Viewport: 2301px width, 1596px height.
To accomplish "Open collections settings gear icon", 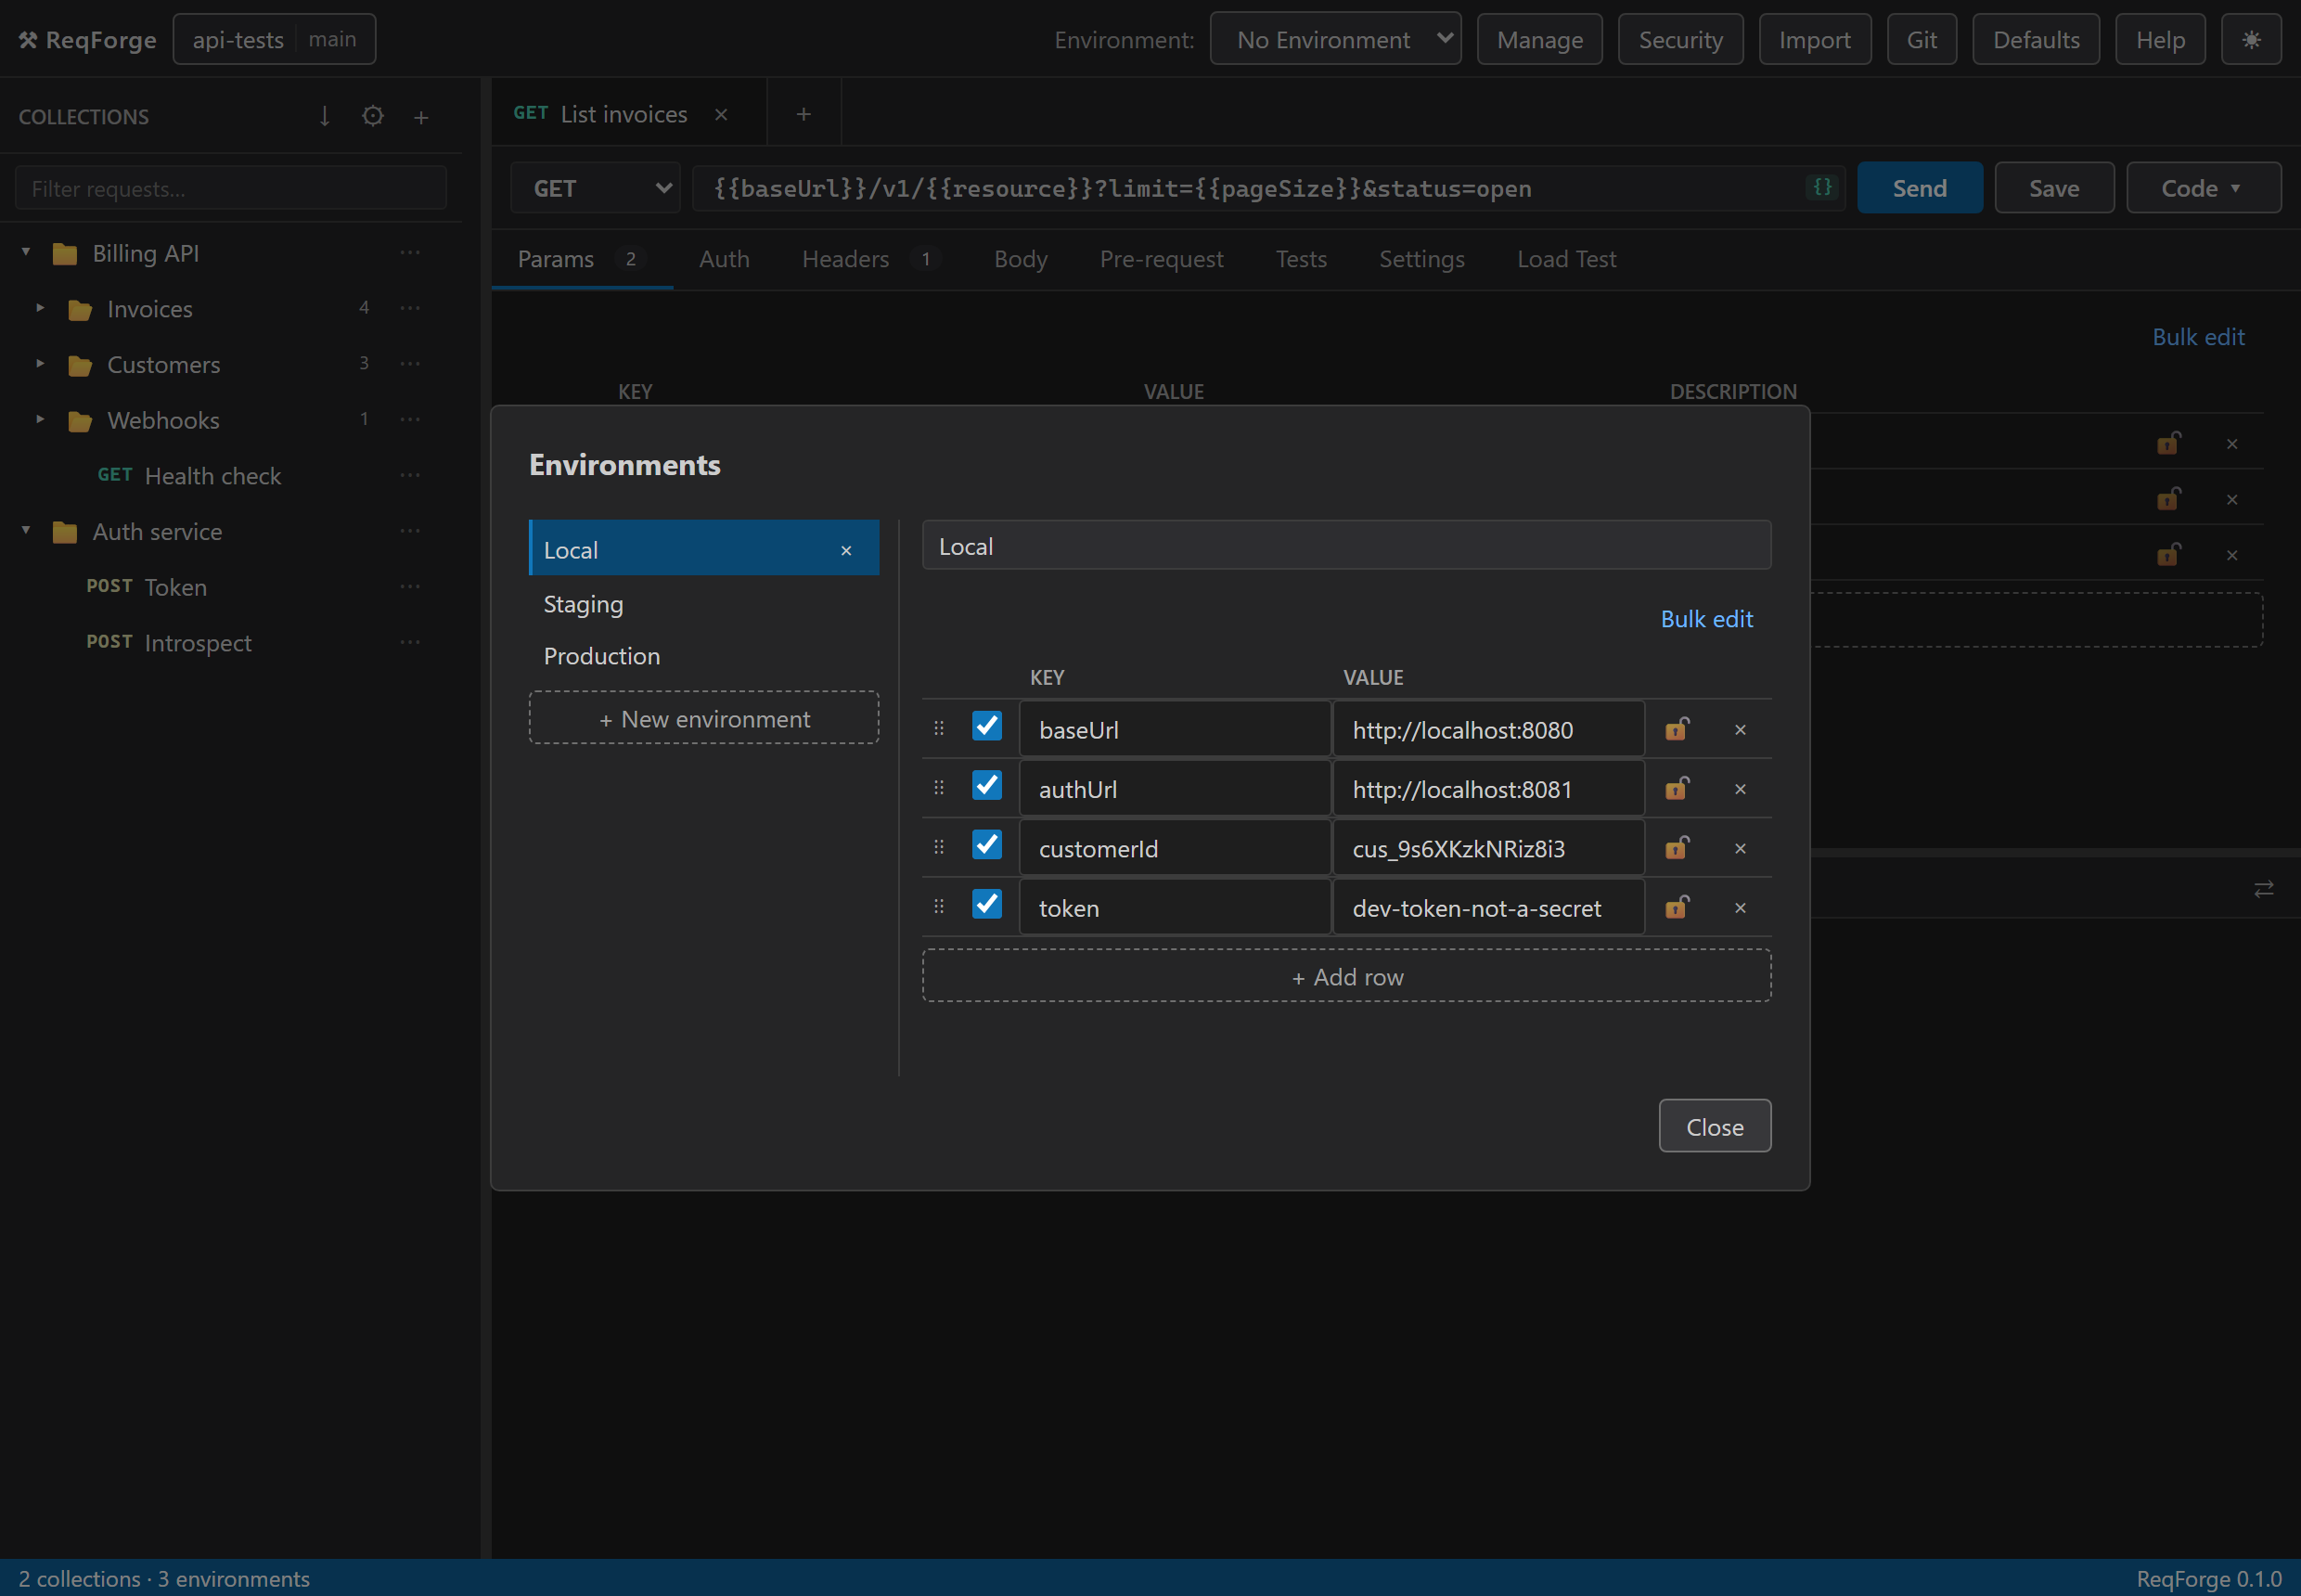I will [373, 116].
